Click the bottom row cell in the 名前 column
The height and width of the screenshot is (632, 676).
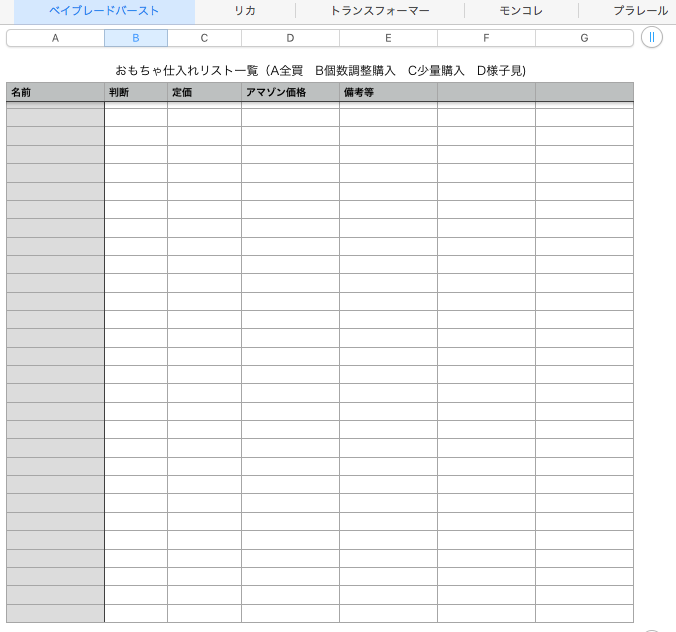pyautogui.click(x=55, y=613)
